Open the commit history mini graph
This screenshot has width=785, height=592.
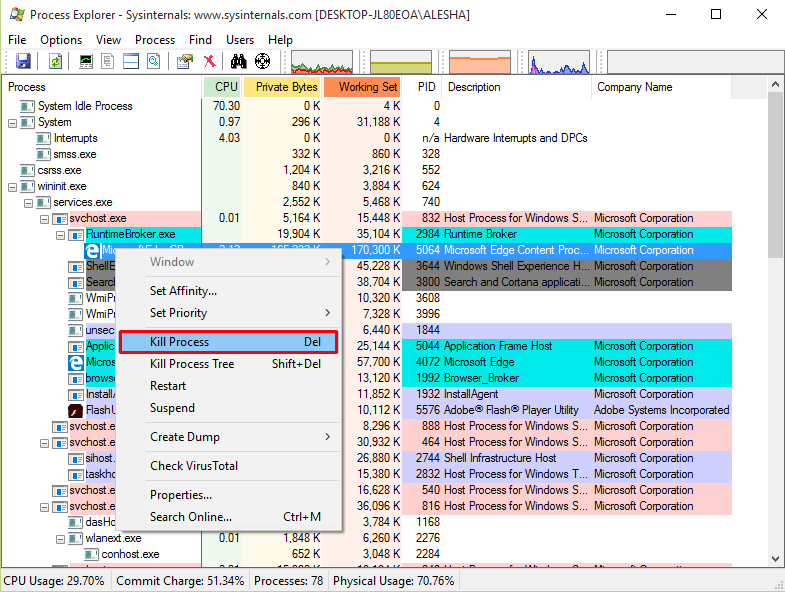(401, 62)
